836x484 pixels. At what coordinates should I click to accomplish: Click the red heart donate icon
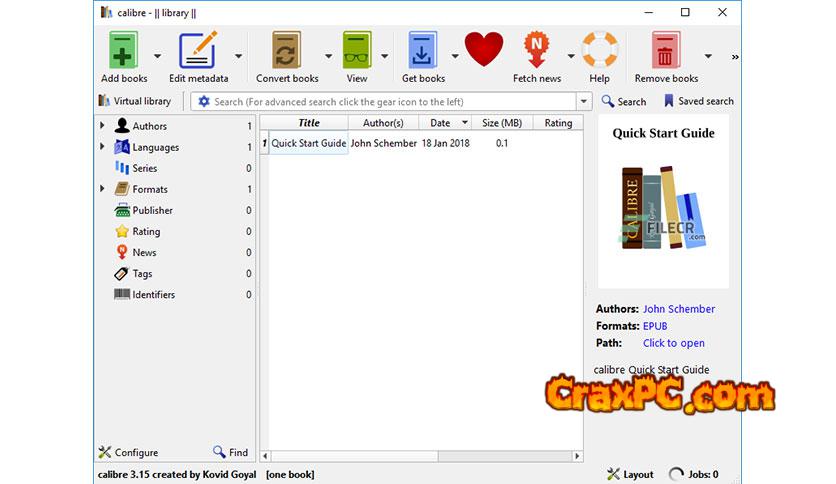pyautogui.click(x=484, y=50)
